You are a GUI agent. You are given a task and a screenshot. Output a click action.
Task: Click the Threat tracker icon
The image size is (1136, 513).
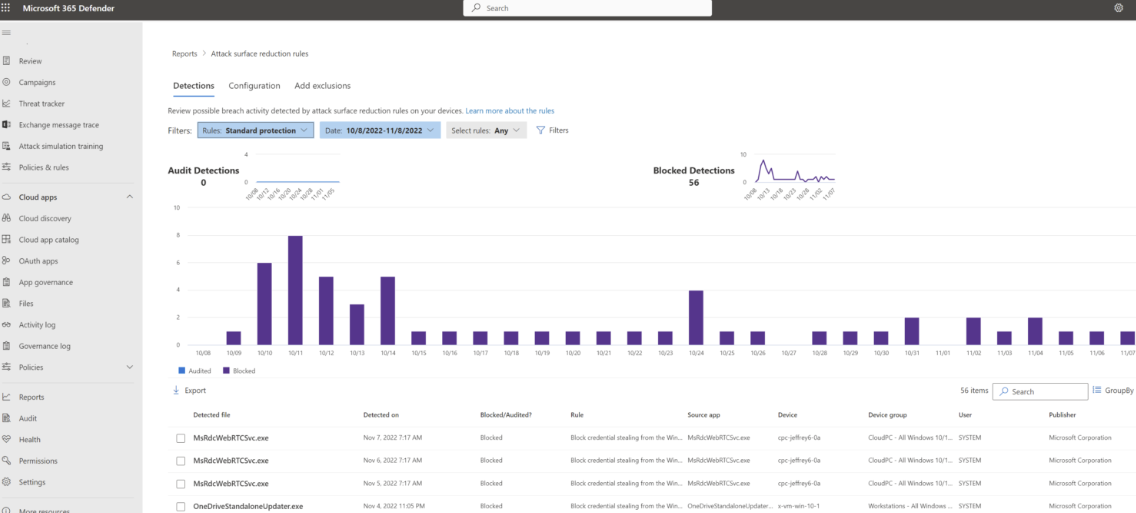6,104
